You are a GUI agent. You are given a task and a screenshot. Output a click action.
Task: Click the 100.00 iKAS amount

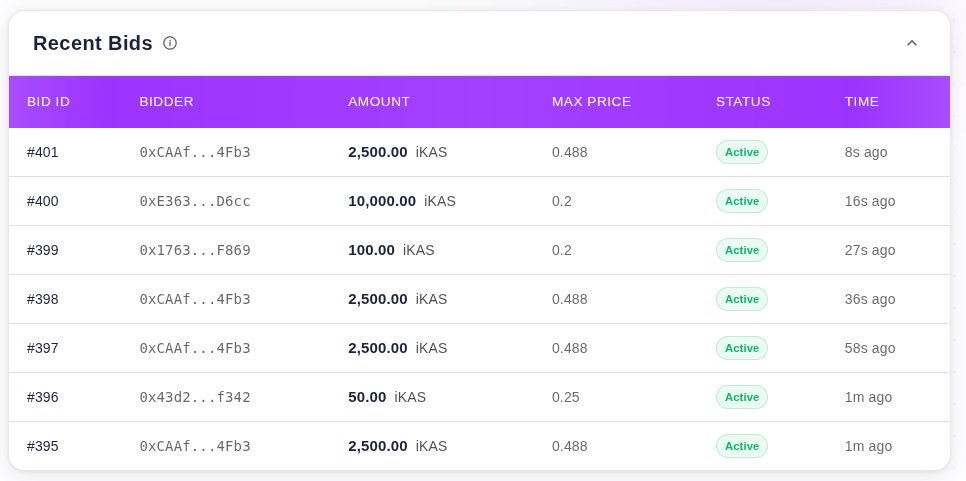click(391, 250)
